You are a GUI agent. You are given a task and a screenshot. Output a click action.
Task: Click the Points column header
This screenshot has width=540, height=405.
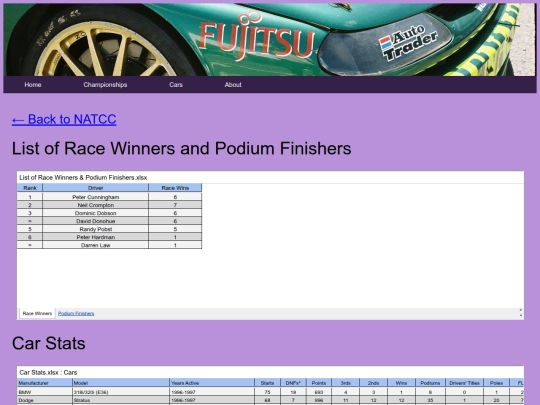click(319, 383)
